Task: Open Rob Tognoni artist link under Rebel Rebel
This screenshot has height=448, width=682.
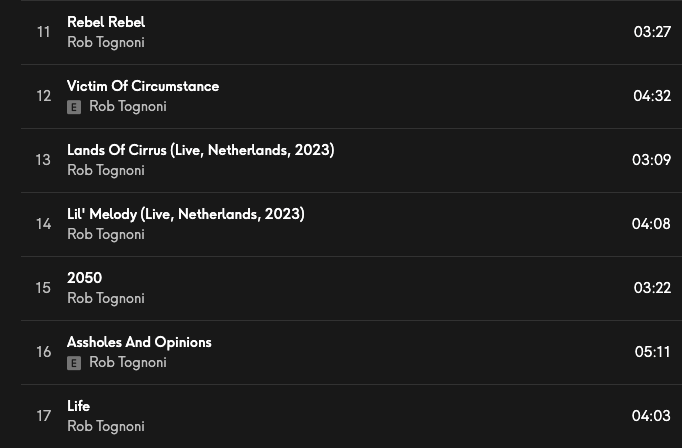Action: point(105,43)
